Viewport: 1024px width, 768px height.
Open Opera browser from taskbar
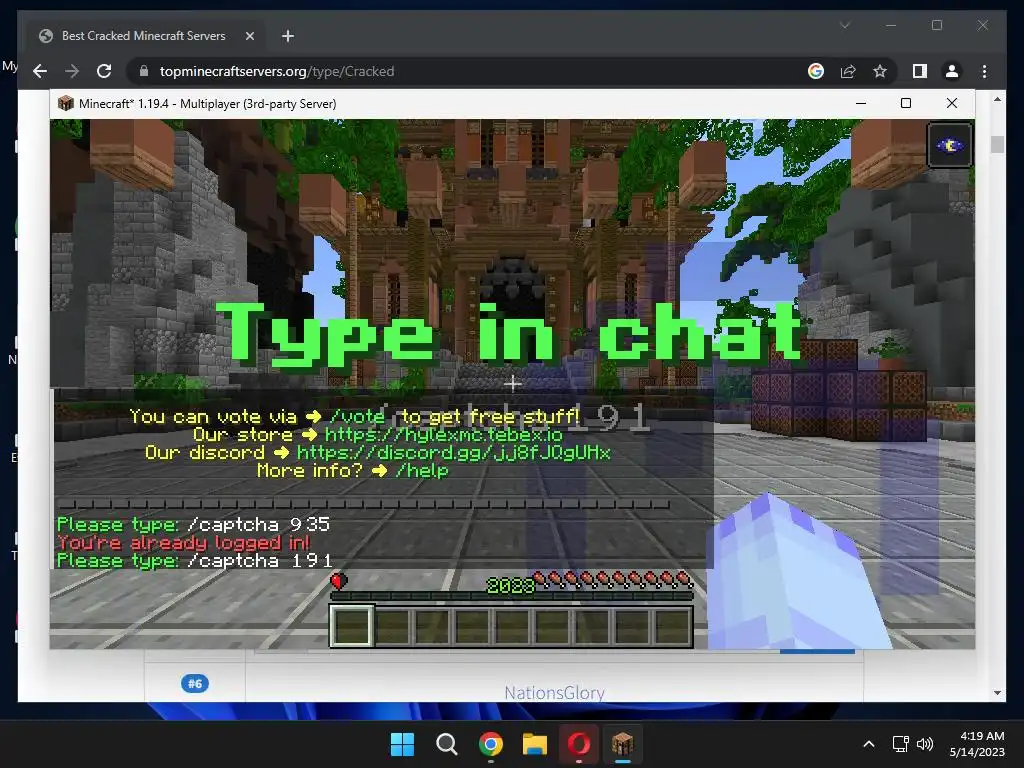pos(579,744)
